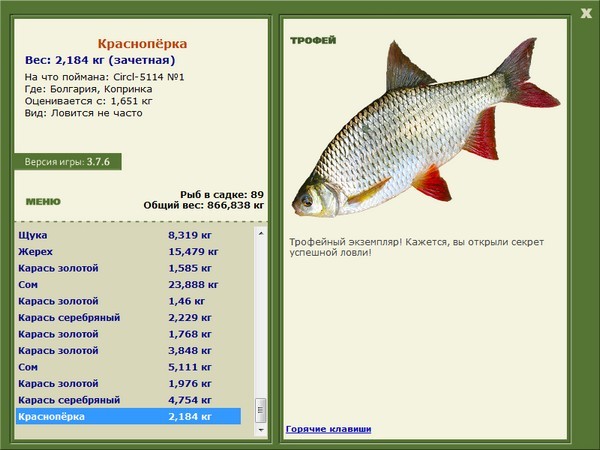The height and width of the screenshot is (450, 600).
Task: Click the scrollbar up arrow in fish list
Action: [x=261, y=233]
